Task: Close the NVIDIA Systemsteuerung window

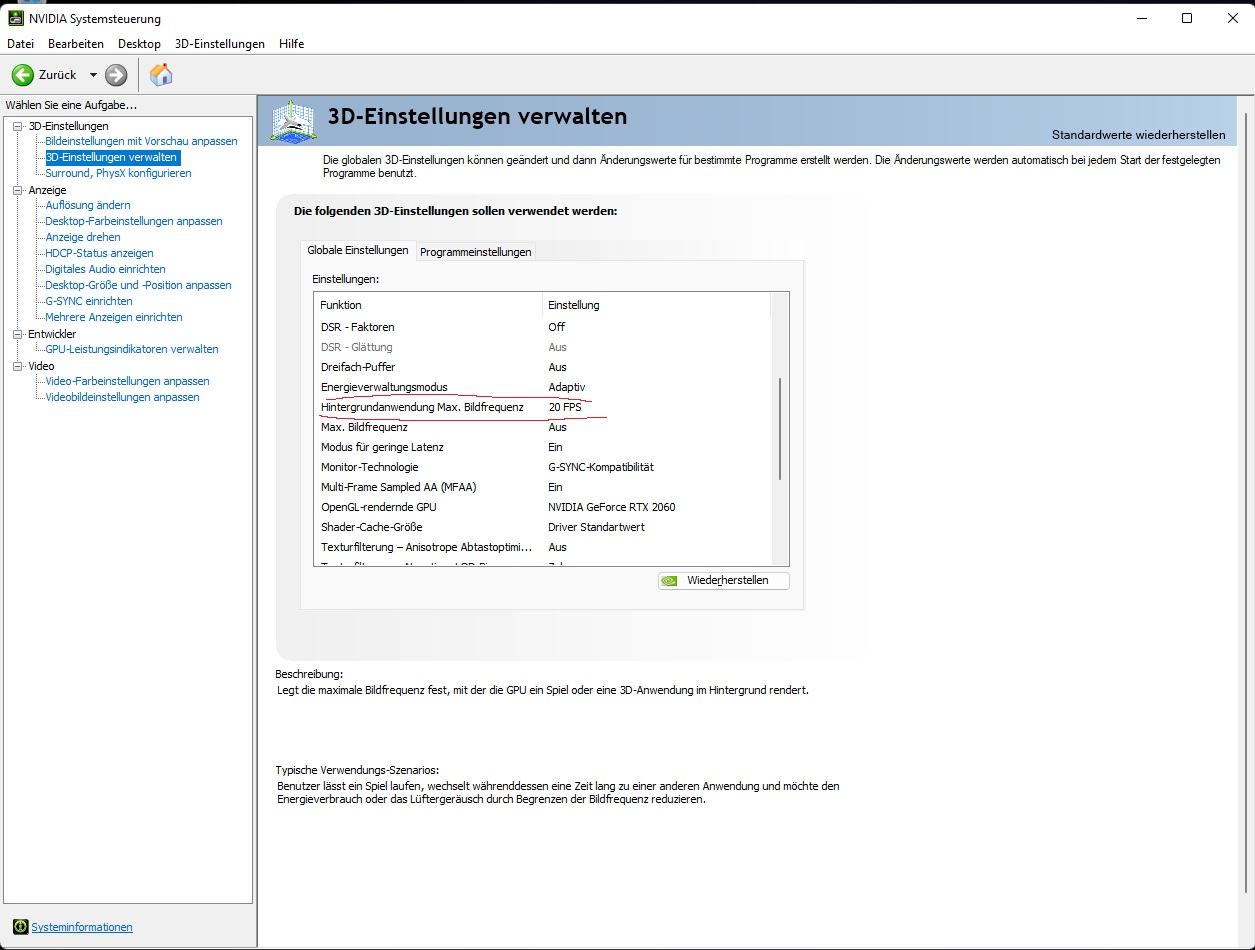Action: pos(1233,18)
